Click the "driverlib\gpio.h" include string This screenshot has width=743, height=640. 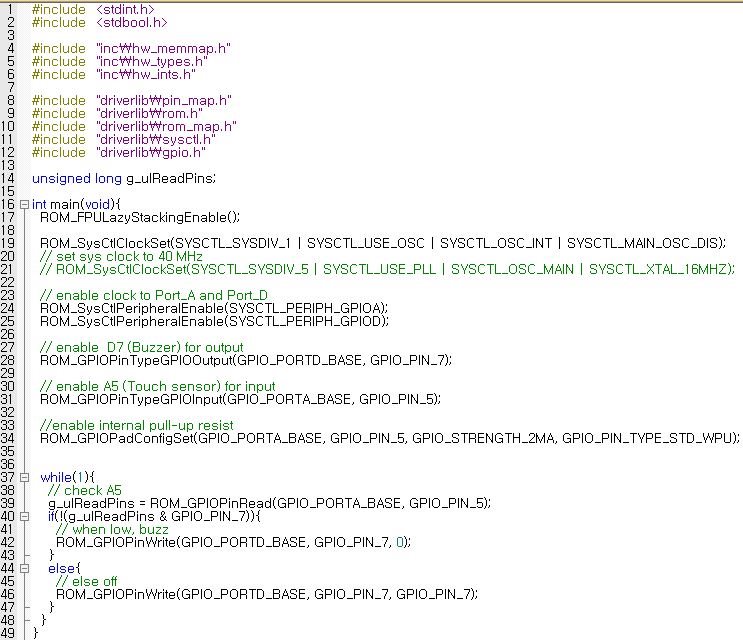151,153
